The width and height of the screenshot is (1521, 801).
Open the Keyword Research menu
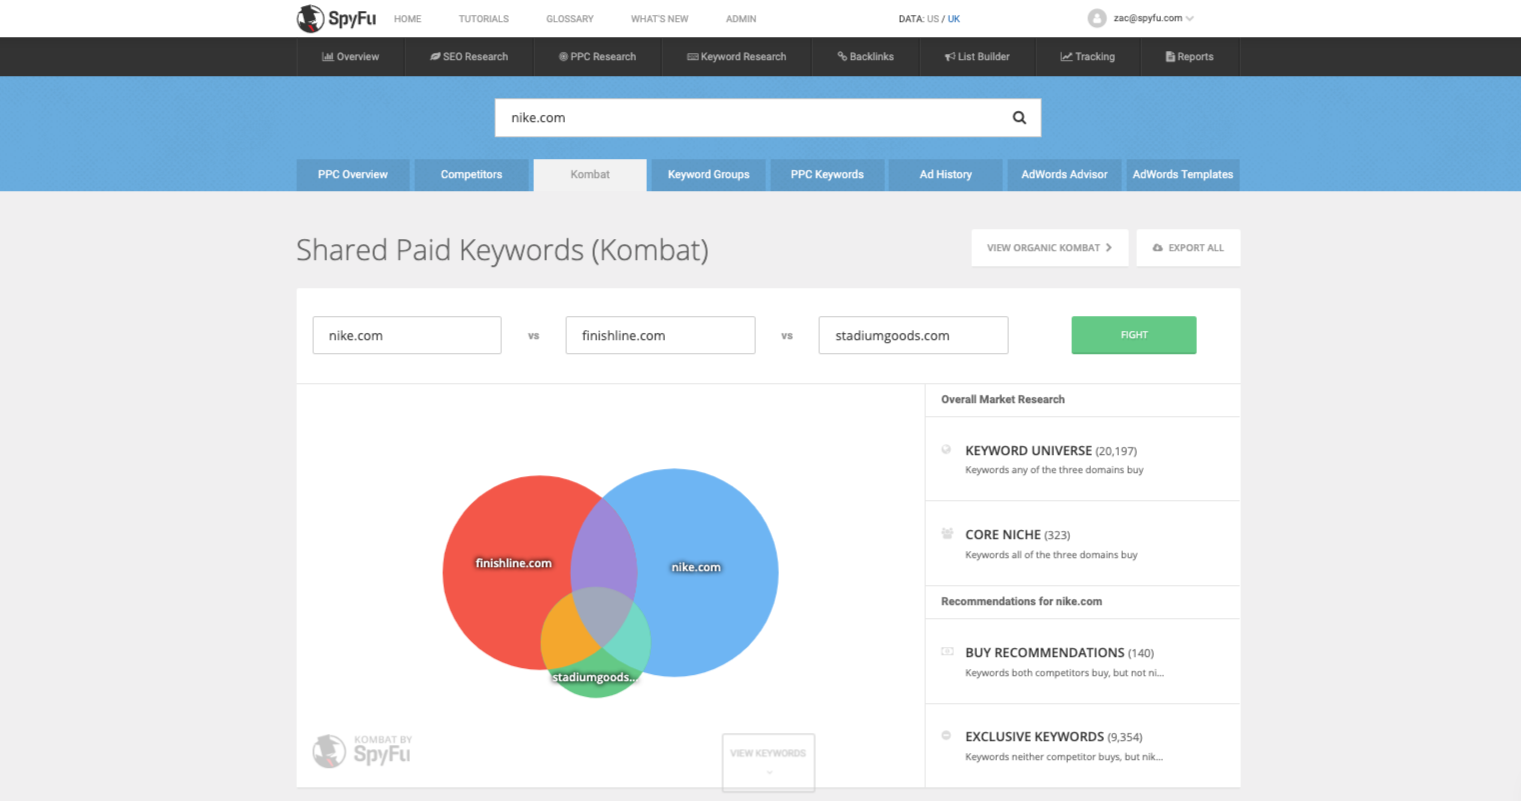737,57
